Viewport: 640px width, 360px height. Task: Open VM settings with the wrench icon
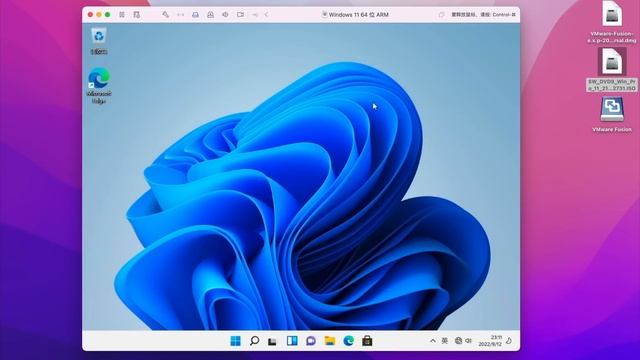click(x=165, y=15)
